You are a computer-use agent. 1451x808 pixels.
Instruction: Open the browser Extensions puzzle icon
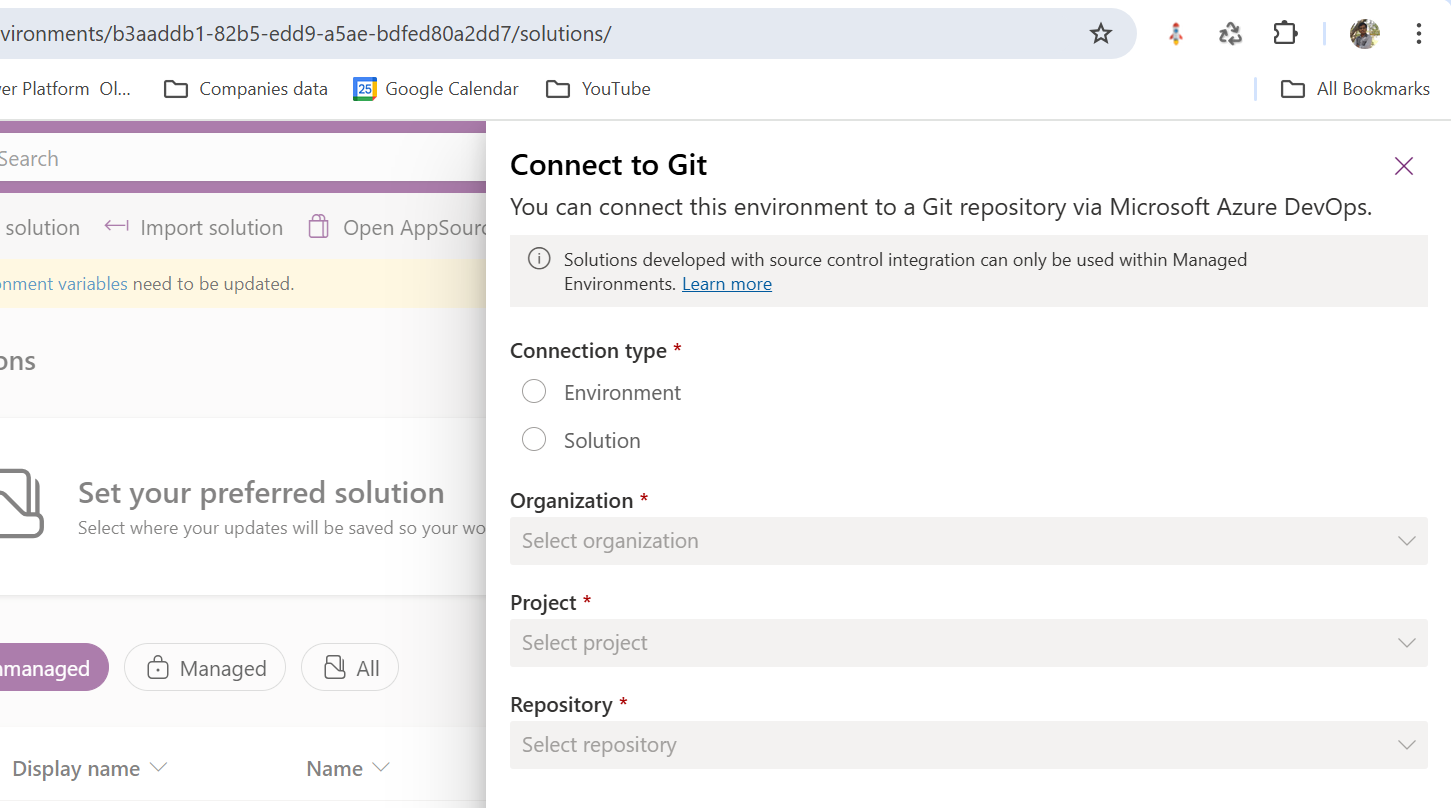1285,34
